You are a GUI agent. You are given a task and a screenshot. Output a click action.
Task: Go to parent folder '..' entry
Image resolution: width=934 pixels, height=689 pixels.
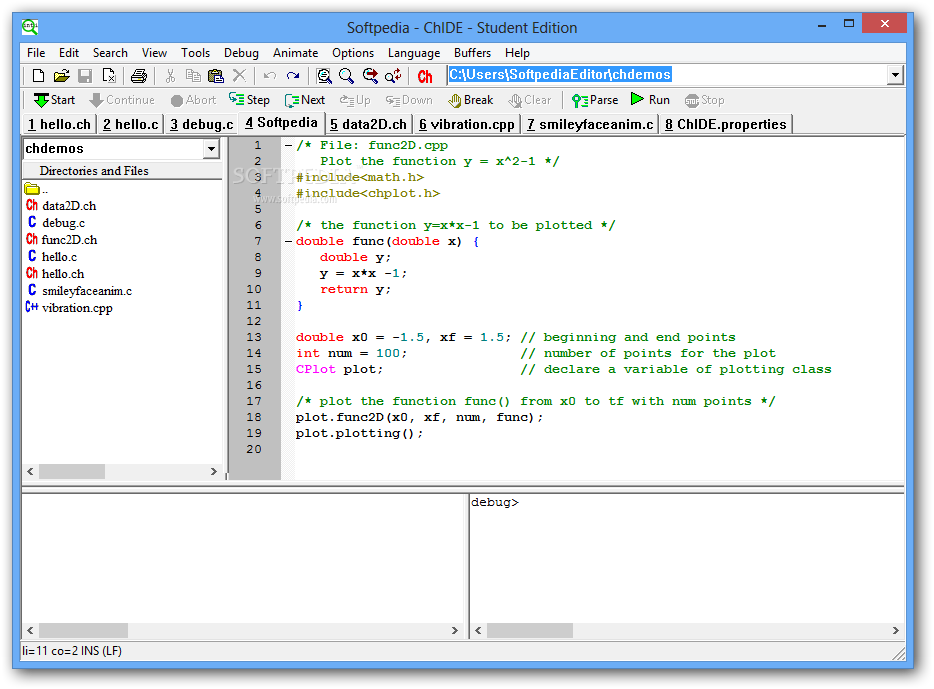pos(36,189)
